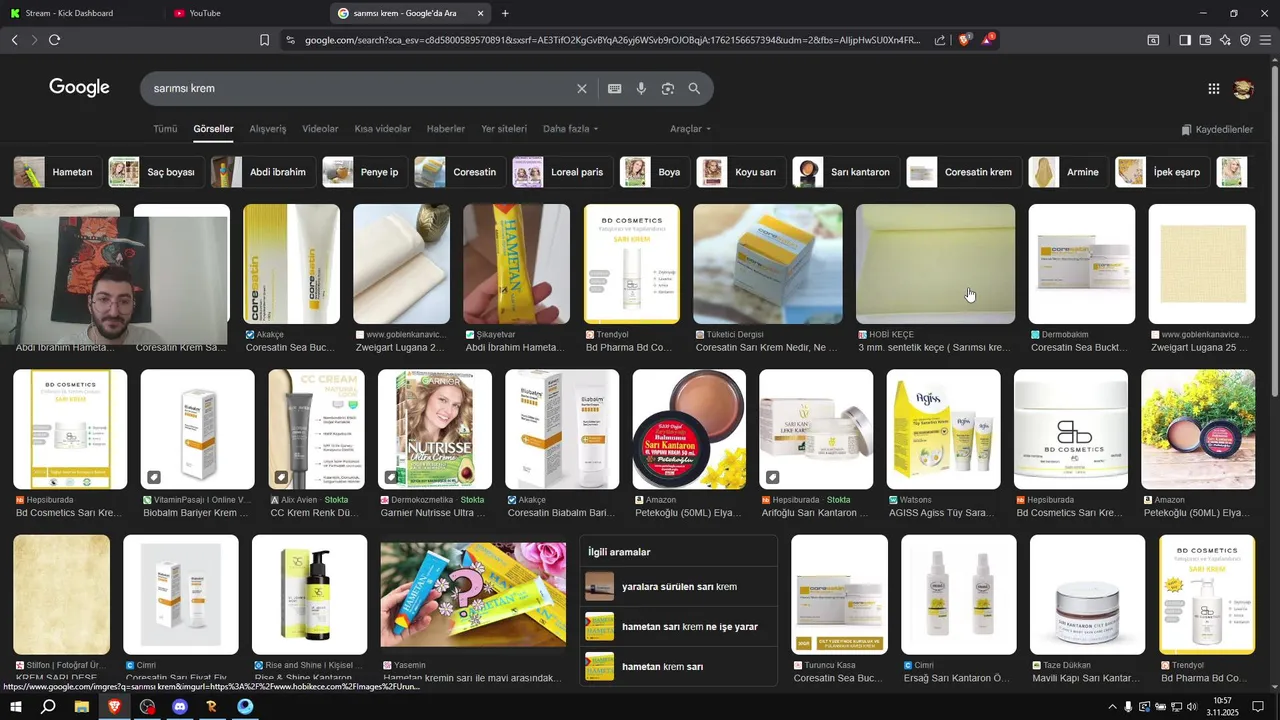Screen dimensions: 1280x720
Task: Open OBS Studio from the taskbar
Action: click(148, 707)
